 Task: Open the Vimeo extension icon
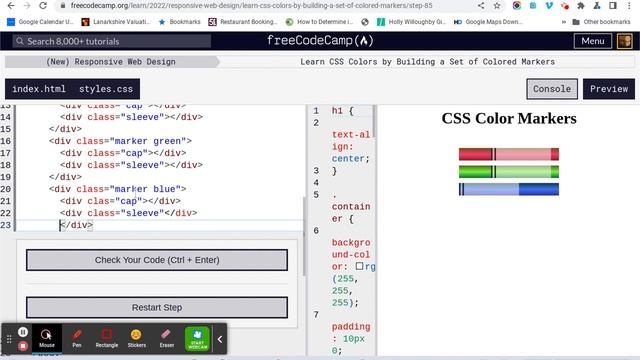click(x=549, y=6)
